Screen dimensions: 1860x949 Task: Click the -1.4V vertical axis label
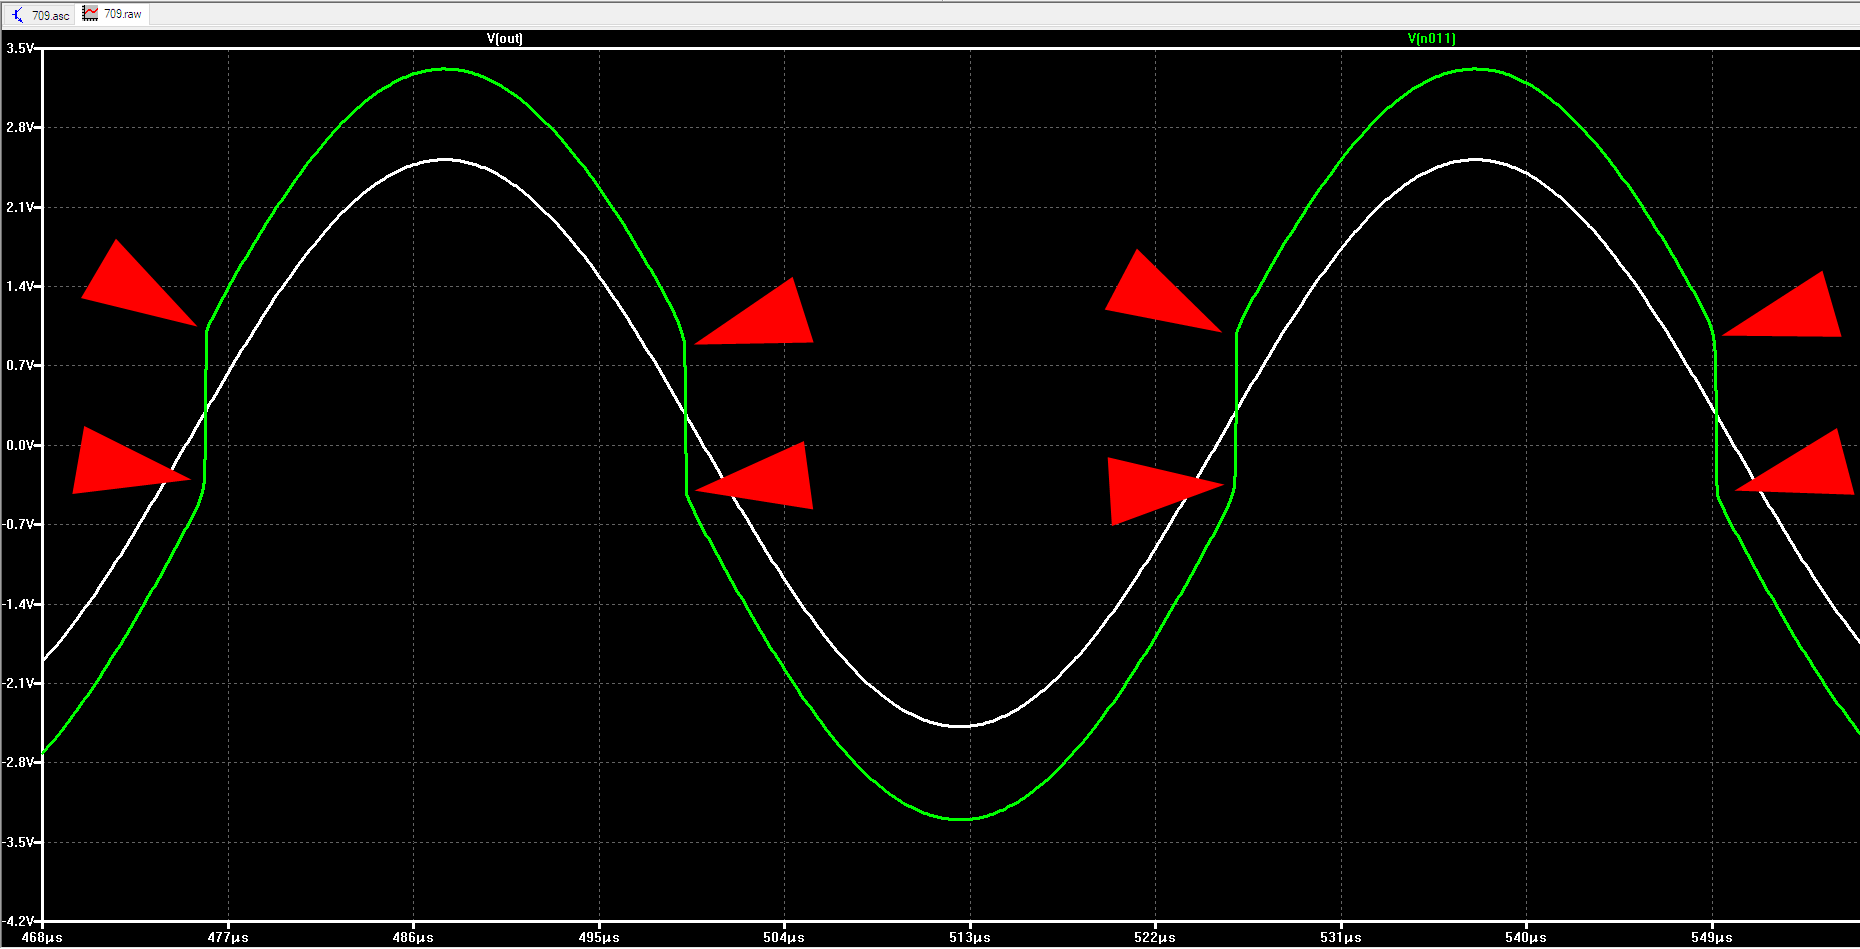pos(18,604)
